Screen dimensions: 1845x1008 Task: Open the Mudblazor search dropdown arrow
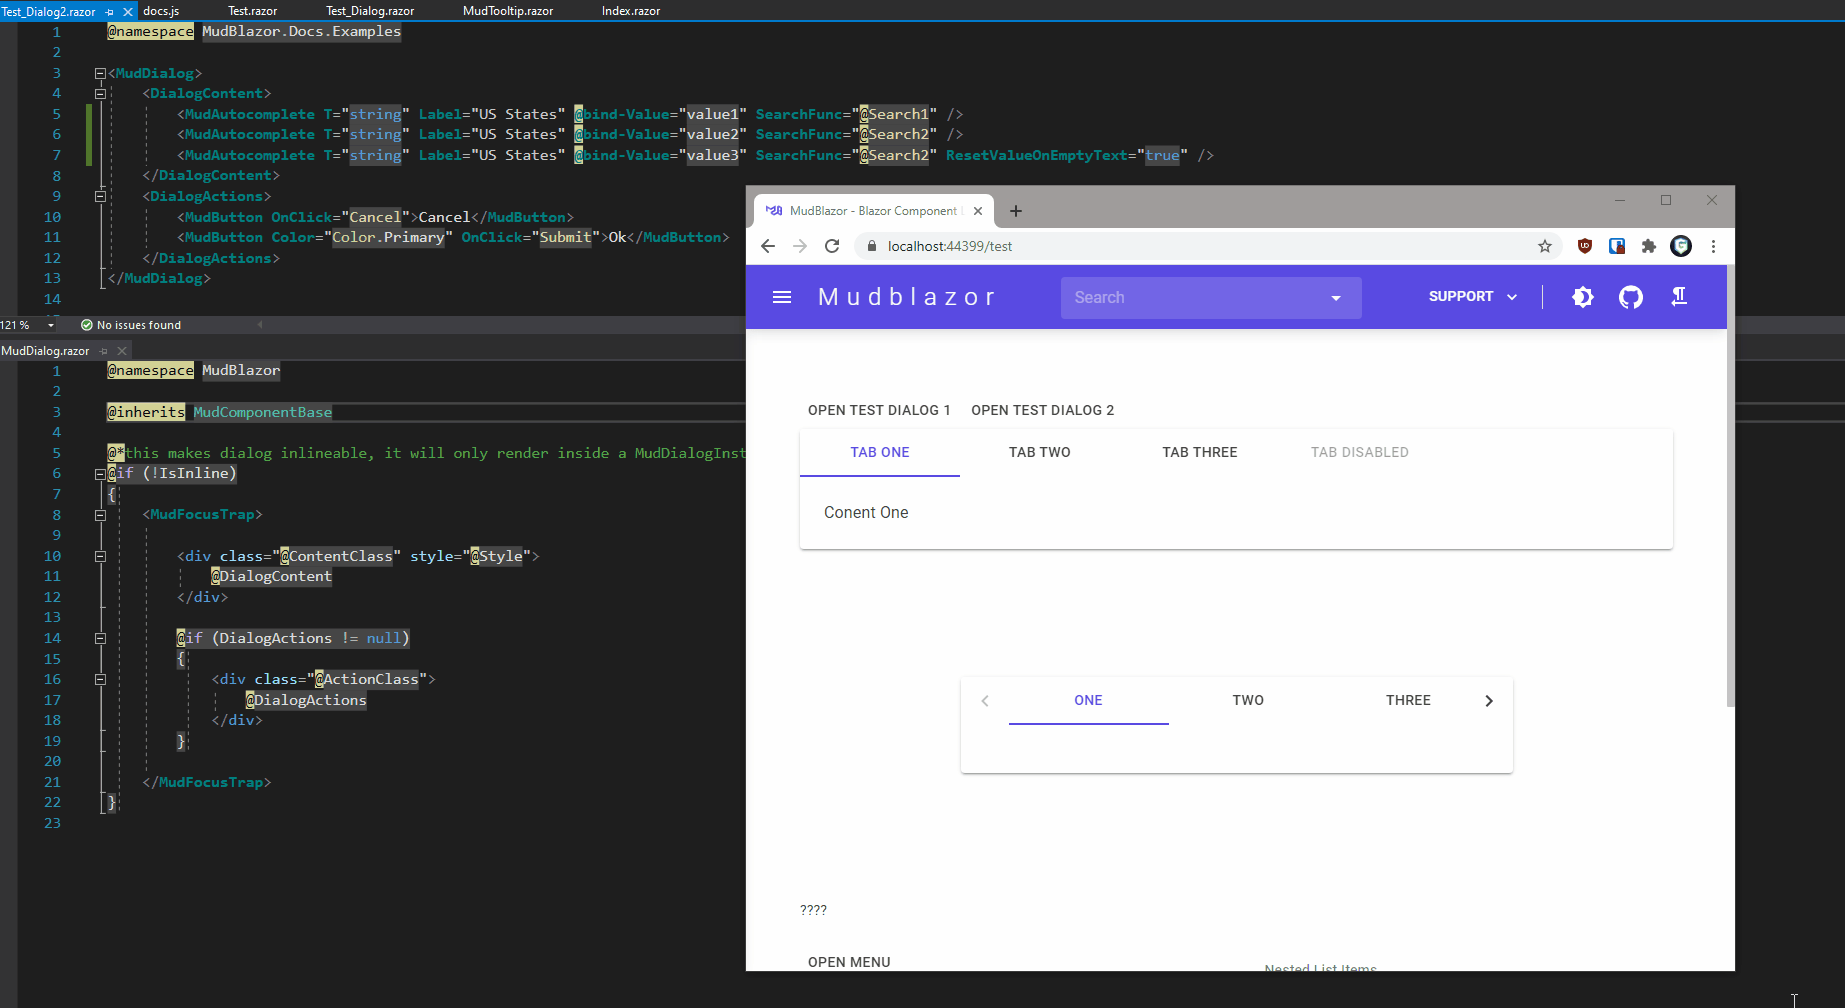(x=1335, y=297)
